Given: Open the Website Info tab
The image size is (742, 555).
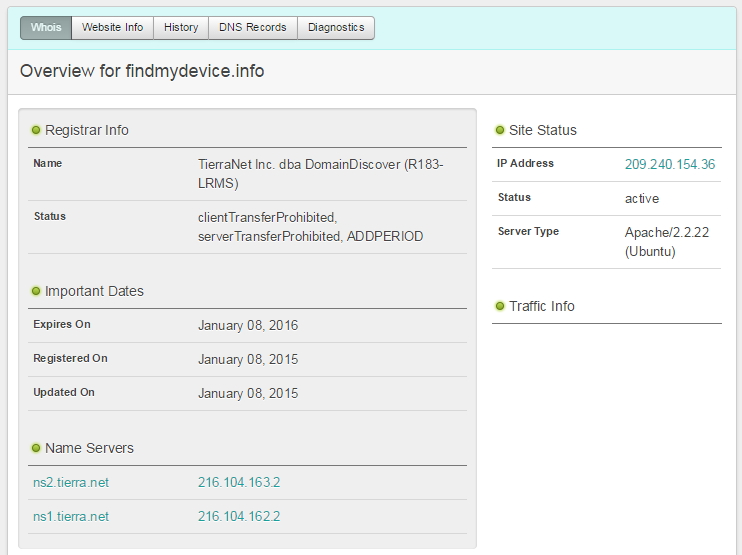Looking at the screenshot, I should click(112, 28).
